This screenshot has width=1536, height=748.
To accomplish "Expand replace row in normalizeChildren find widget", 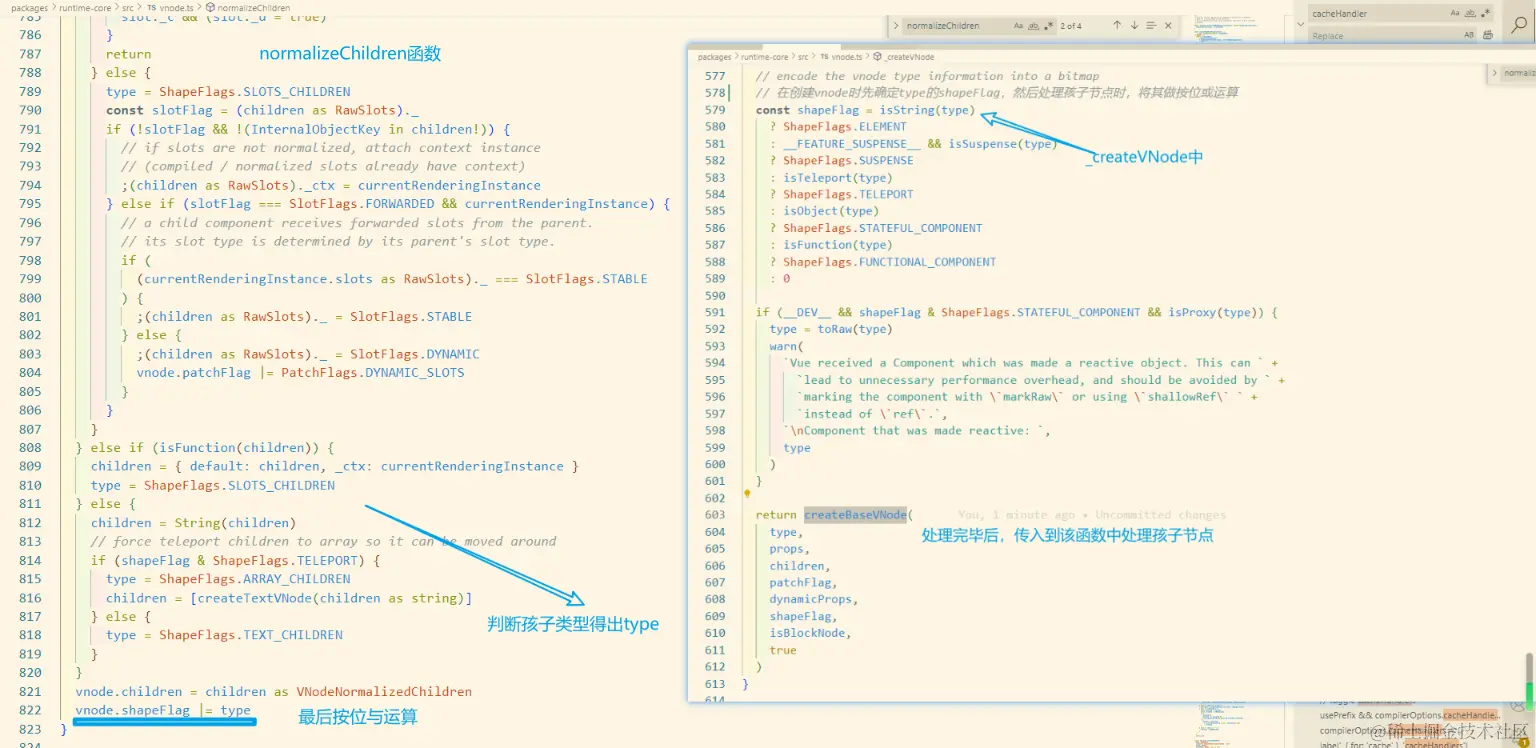I will pyautogui.click(x=896, y=25).
